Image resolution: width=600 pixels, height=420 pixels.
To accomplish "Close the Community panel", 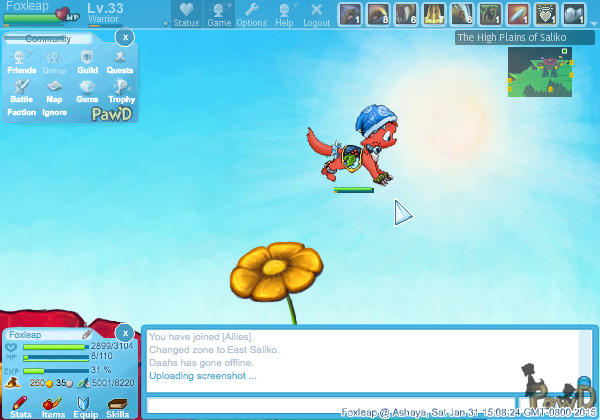I will pyautogui.click(x=123, y=37).
